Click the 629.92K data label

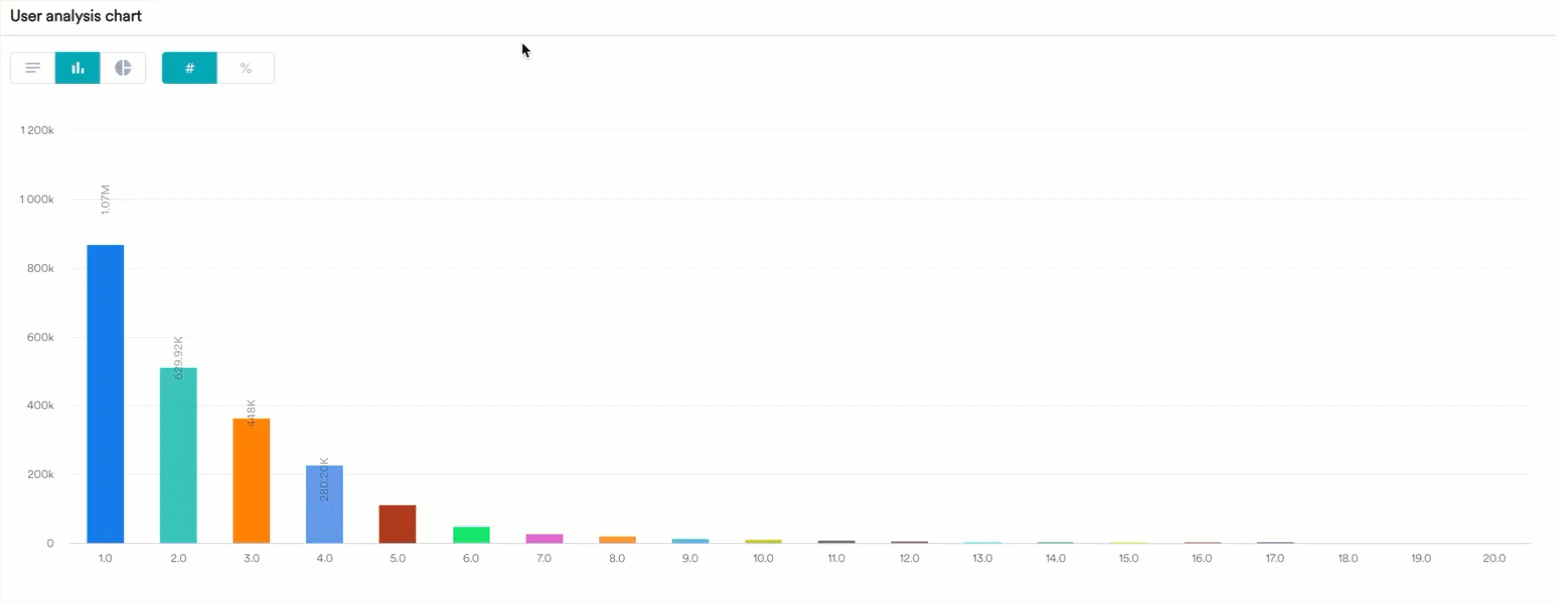coord(179,357)
